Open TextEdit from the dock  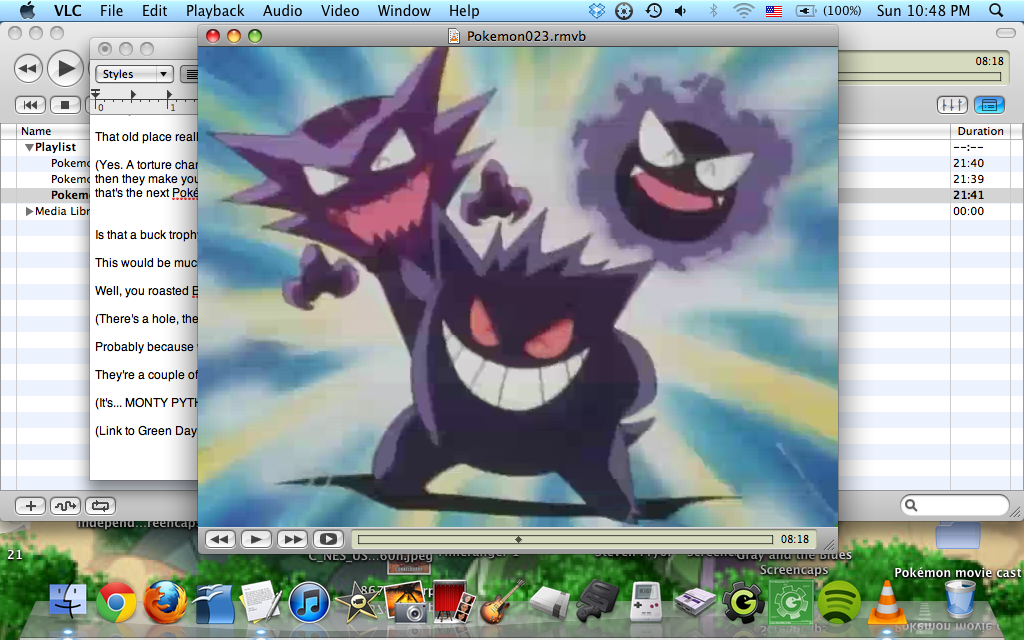(260, 600)
